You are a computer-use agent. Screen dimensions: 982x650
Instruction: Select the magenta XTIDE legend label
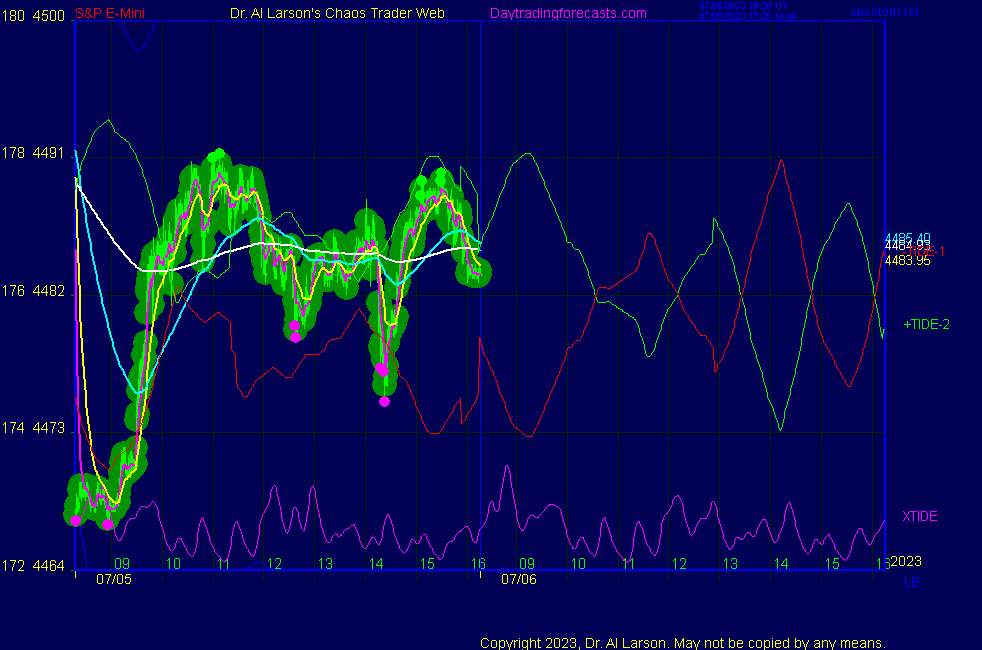point(919,517)
